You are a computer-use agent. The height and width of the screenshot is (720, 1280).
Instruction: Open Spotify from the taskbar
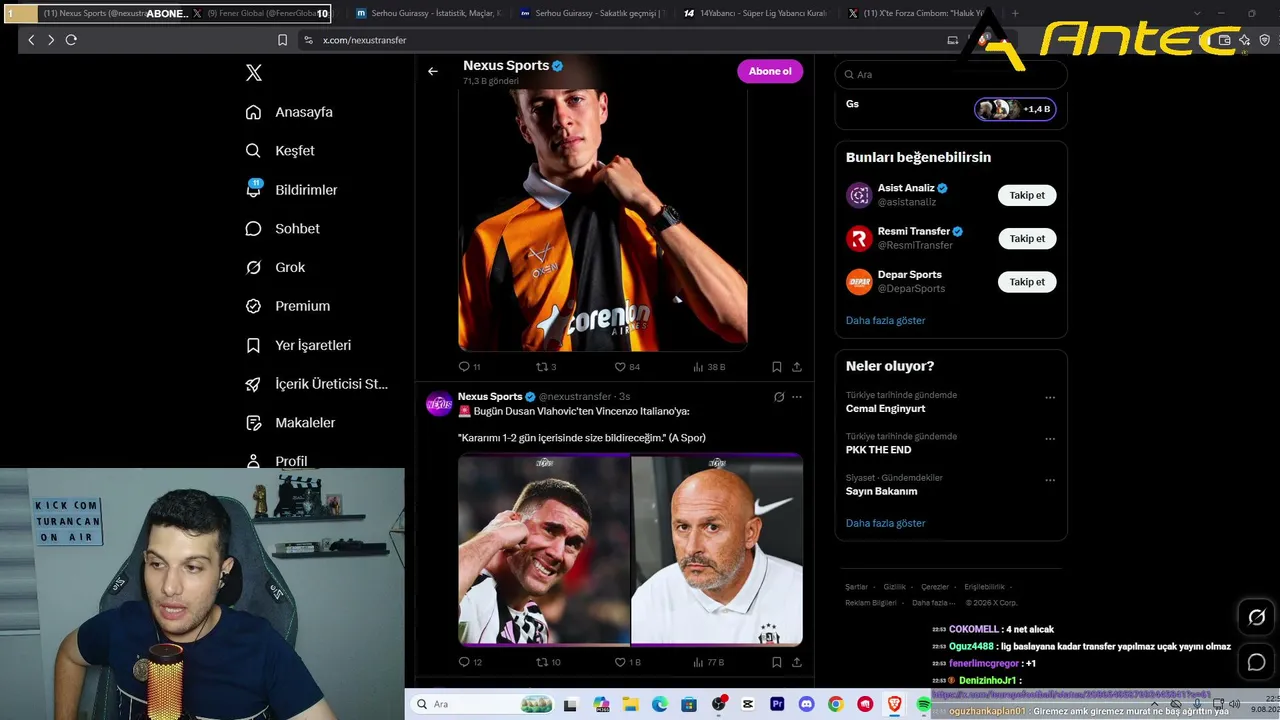point(923,705)
